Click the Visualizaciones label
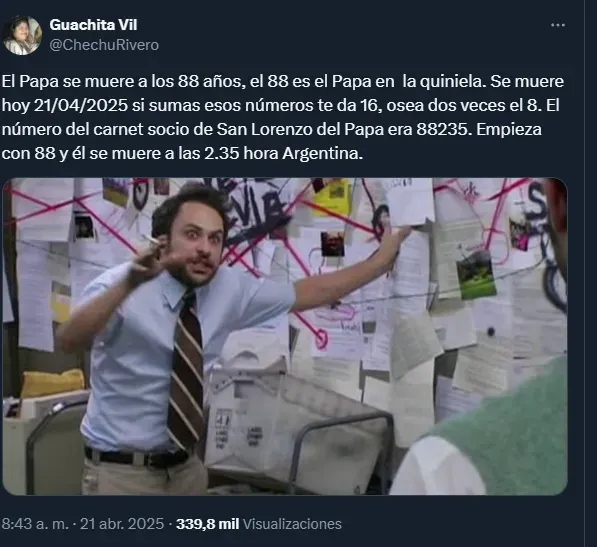 click(x=292, y=524)
